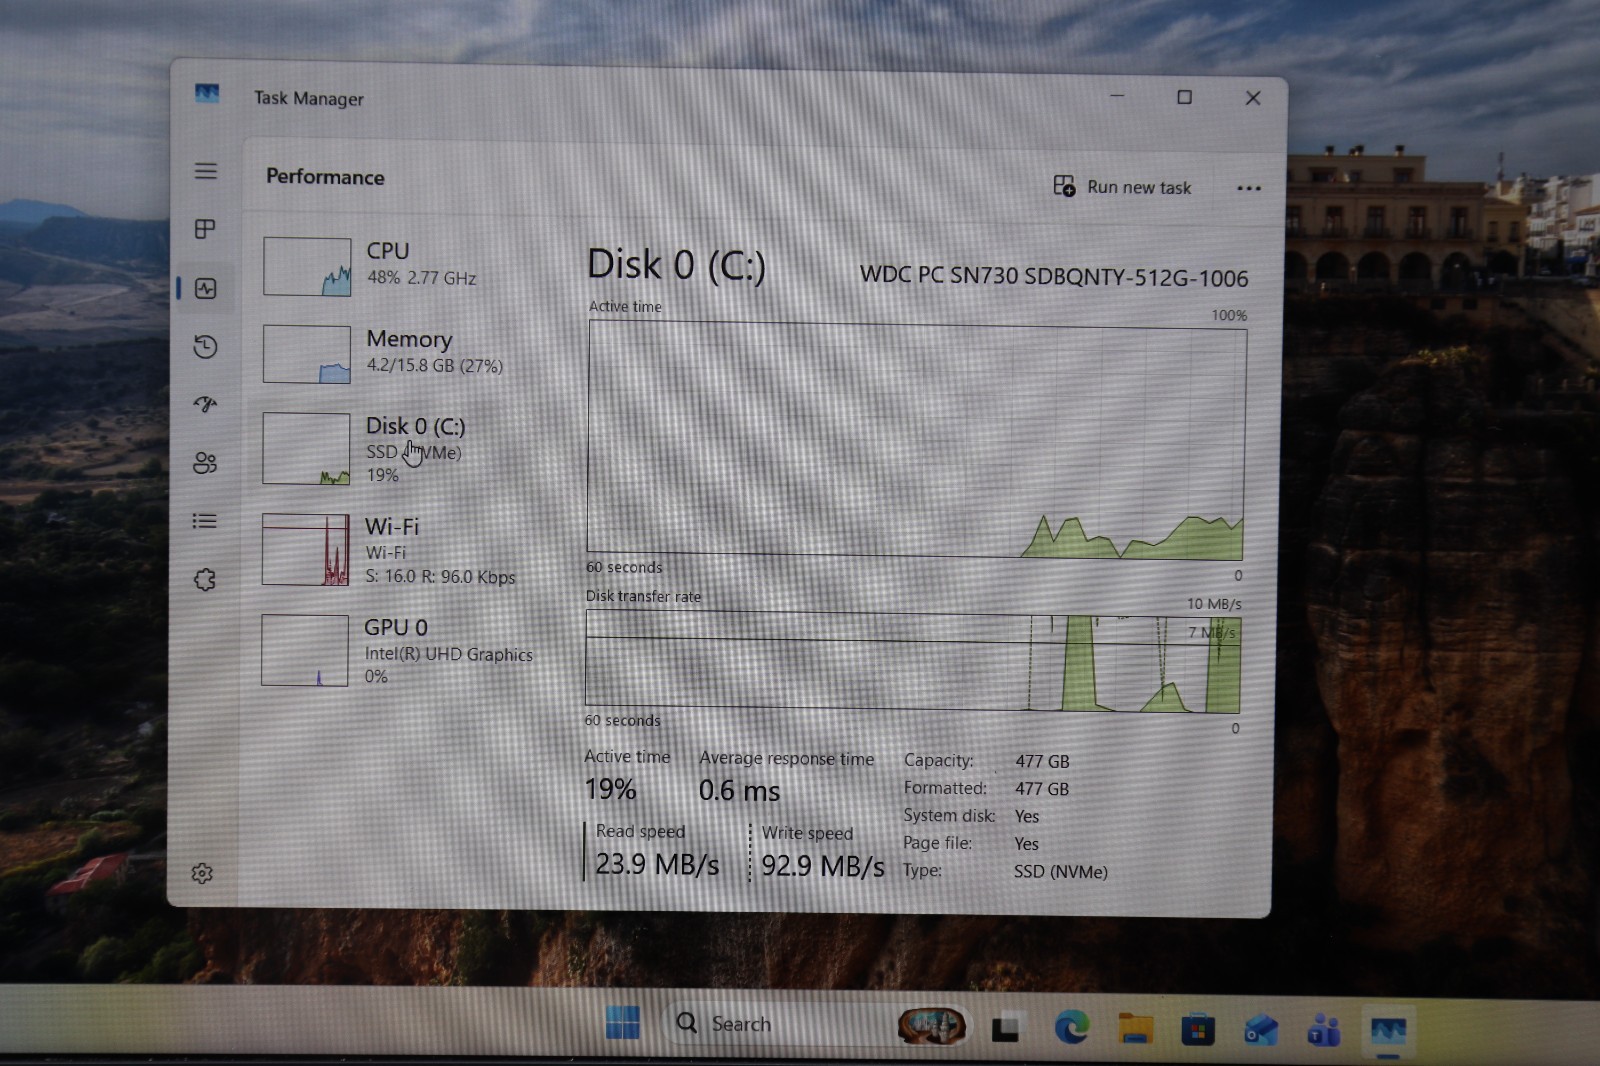Image resolution: width=1600 pixels, height=1066 pixels.
Task: Click the SSD (NVMe) type value
Action: click(x=1061, y=871)
